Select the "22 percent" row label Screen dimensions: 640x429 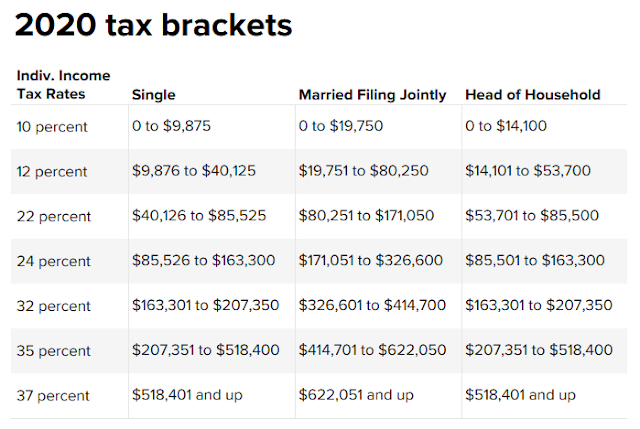[53, 216]
